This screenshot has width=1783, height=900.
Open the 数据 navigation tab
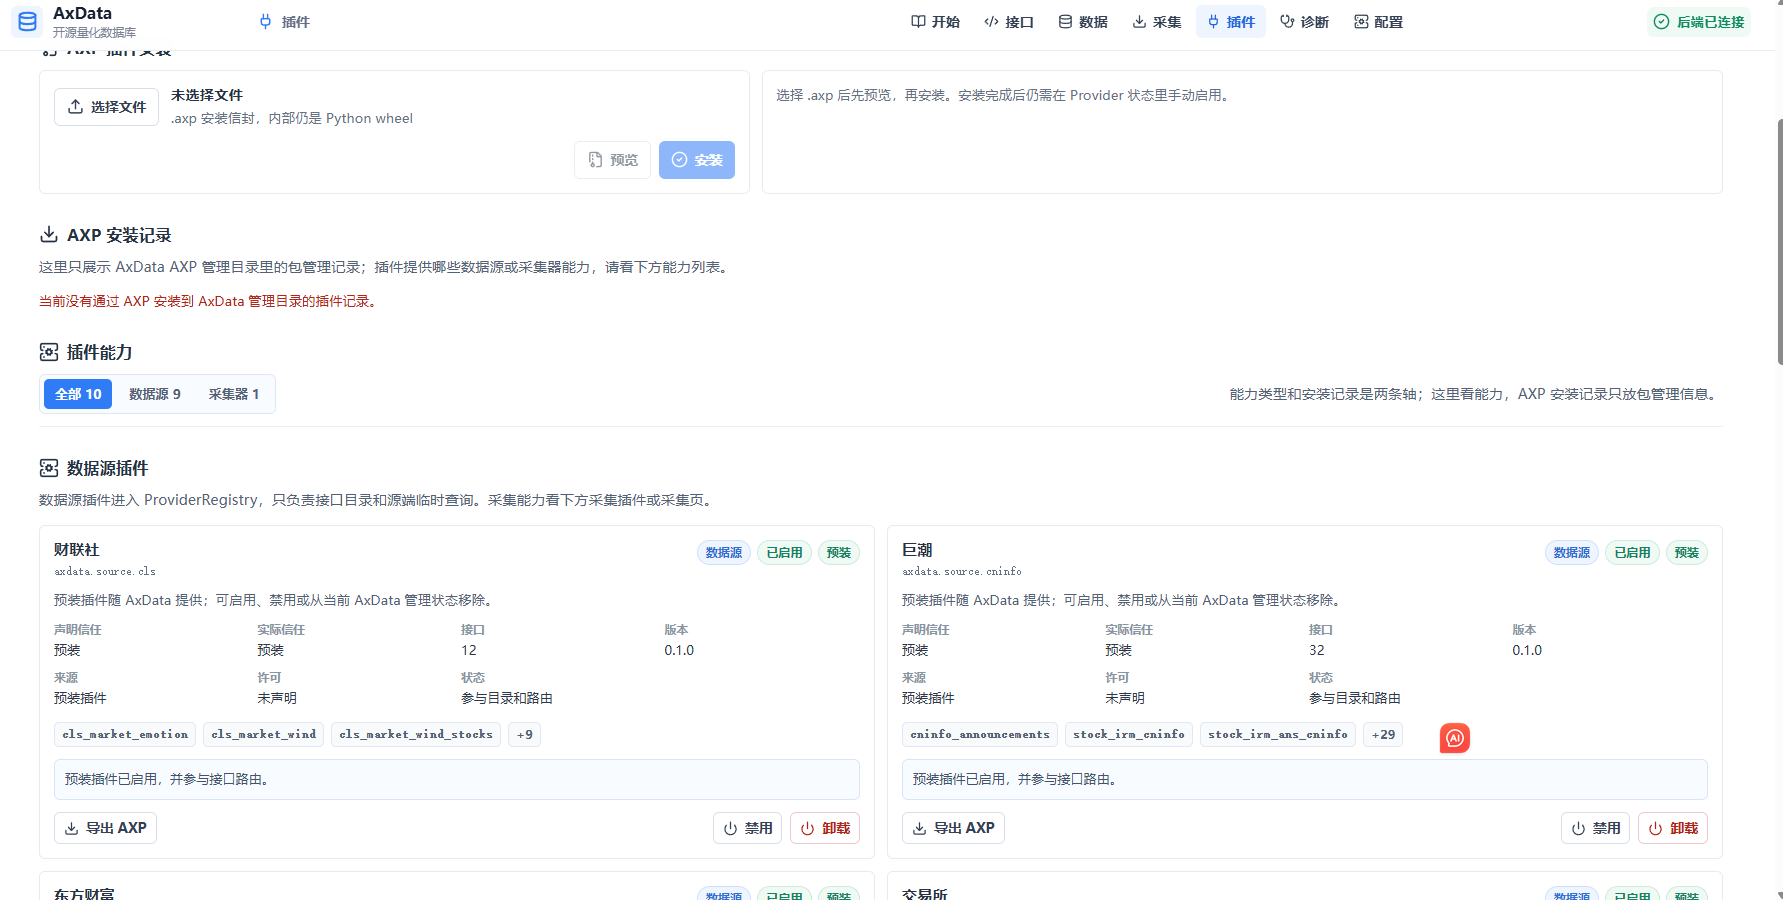pyautogui.click(x=1083, y=22)
